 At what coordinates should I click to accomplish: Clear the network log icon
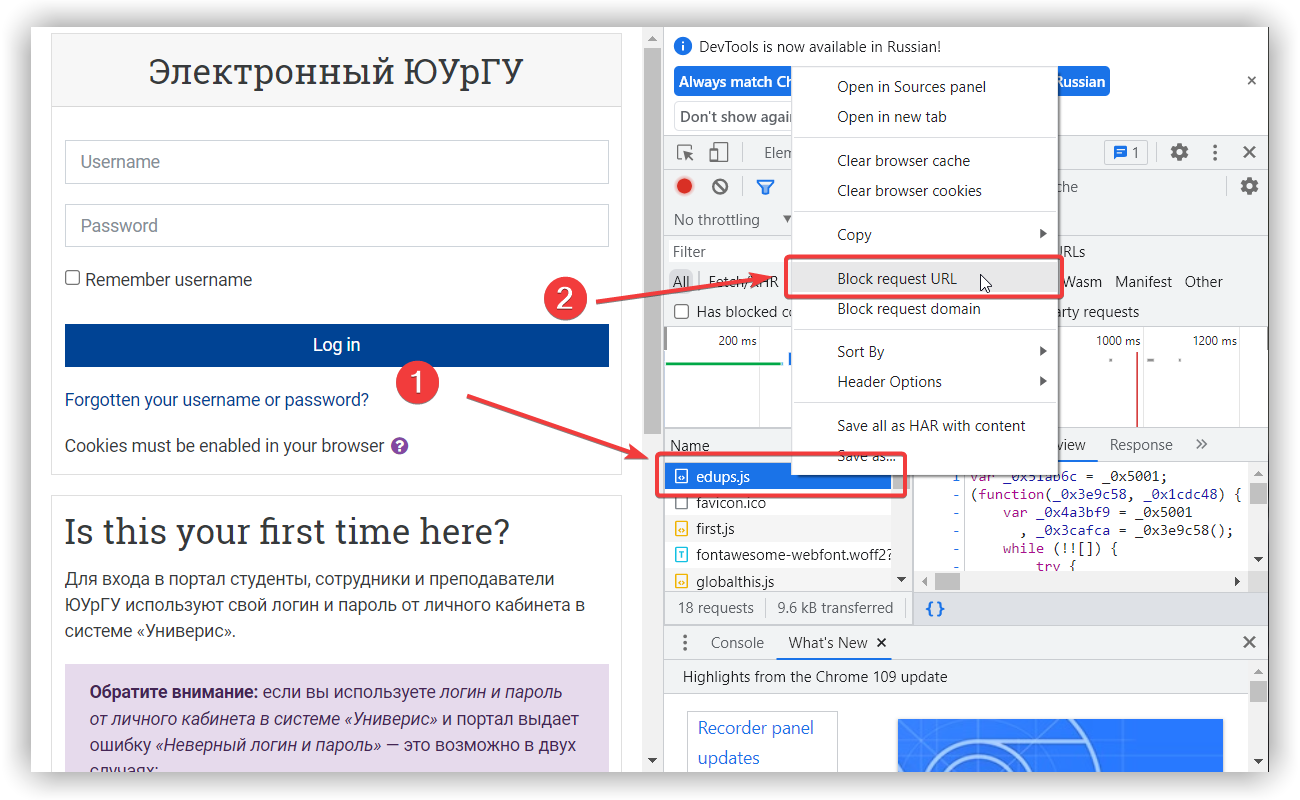[720, 186]
